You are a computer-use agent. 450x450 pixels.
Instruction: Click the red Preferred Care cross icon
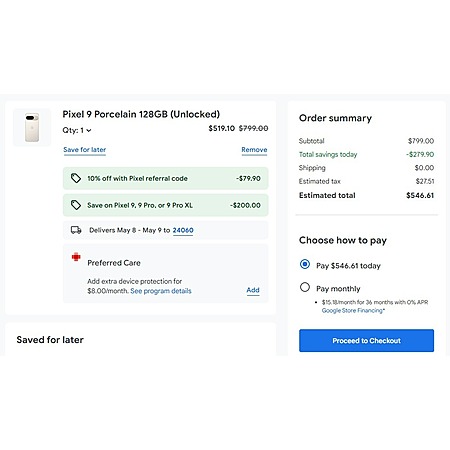[76, 257]
